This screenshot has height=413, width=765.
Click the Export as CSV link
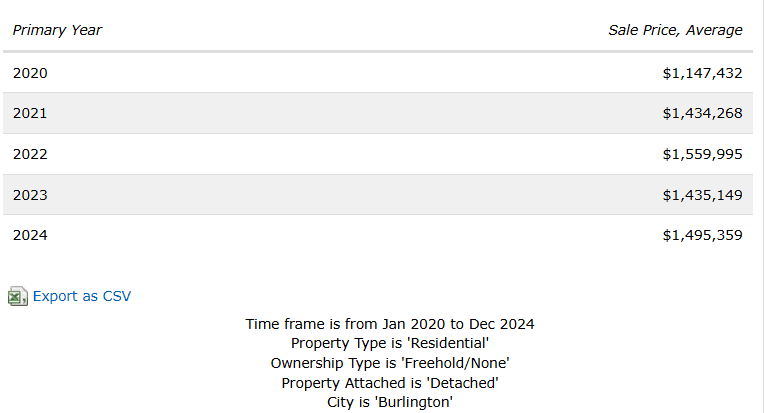point(82,296)
